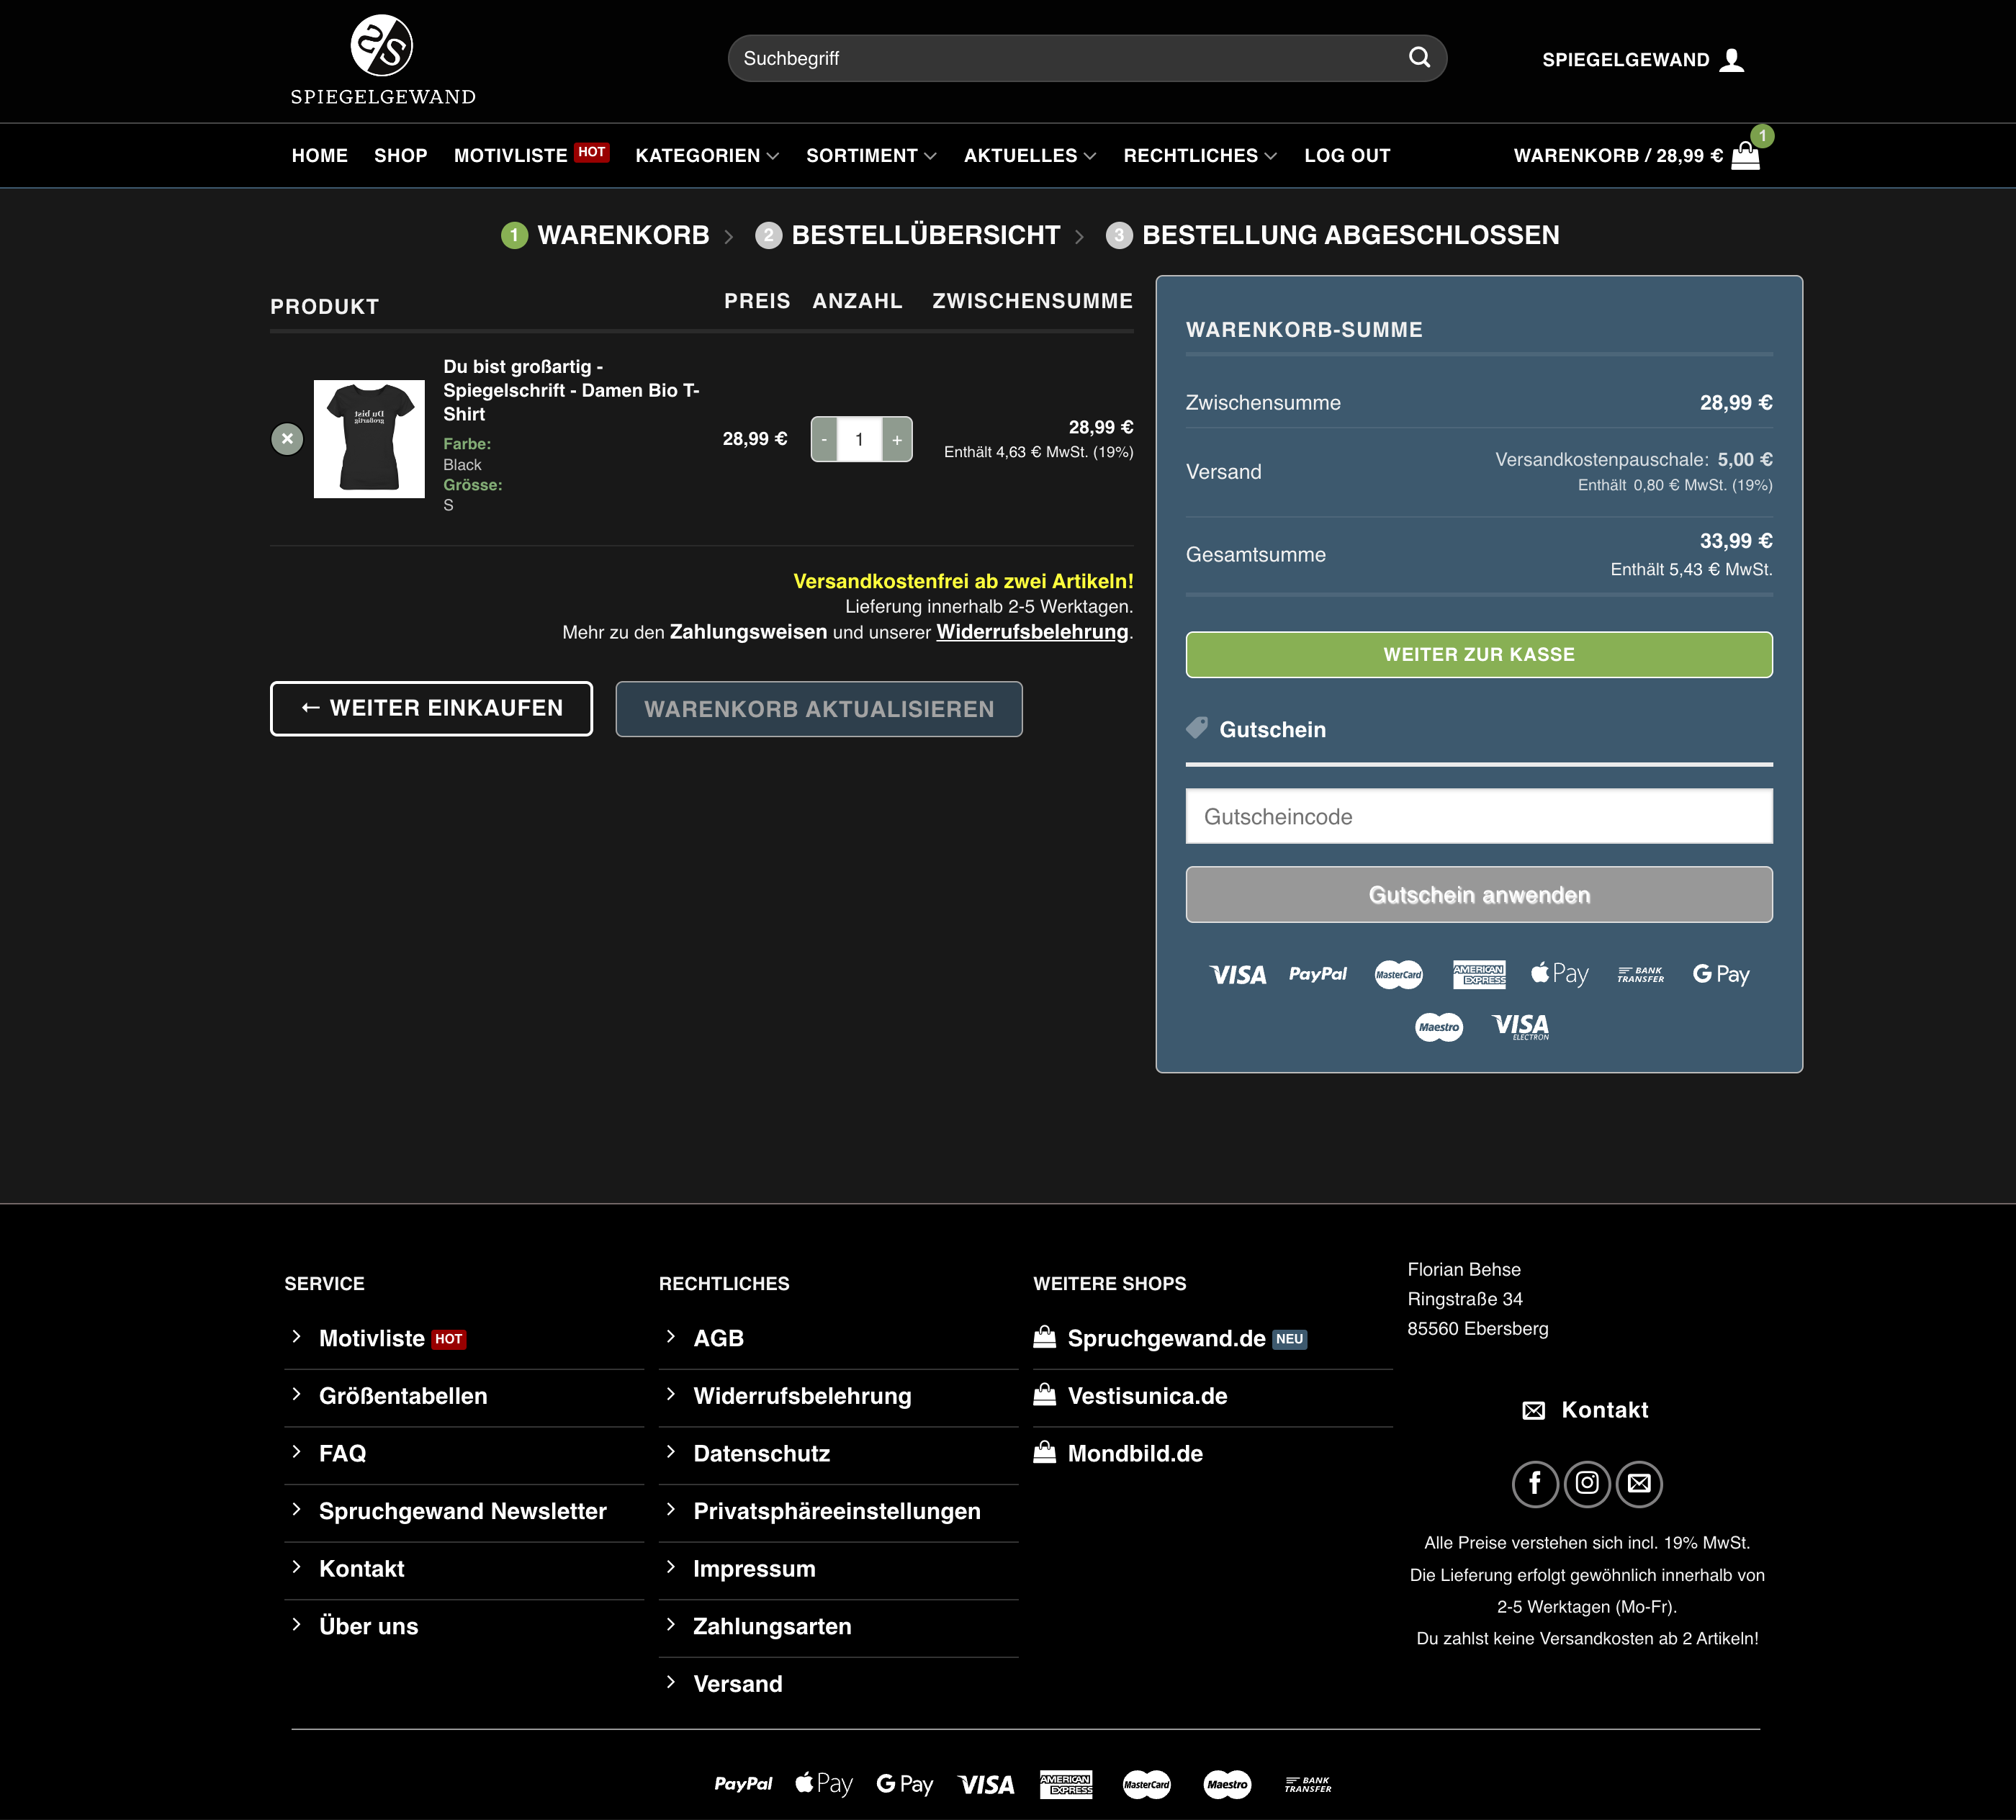Image resolution: width=2016 pixels, height=1820 pixels.
Task: Click the Weiter Einkaufen button
Action: click(x=431, y=709)
